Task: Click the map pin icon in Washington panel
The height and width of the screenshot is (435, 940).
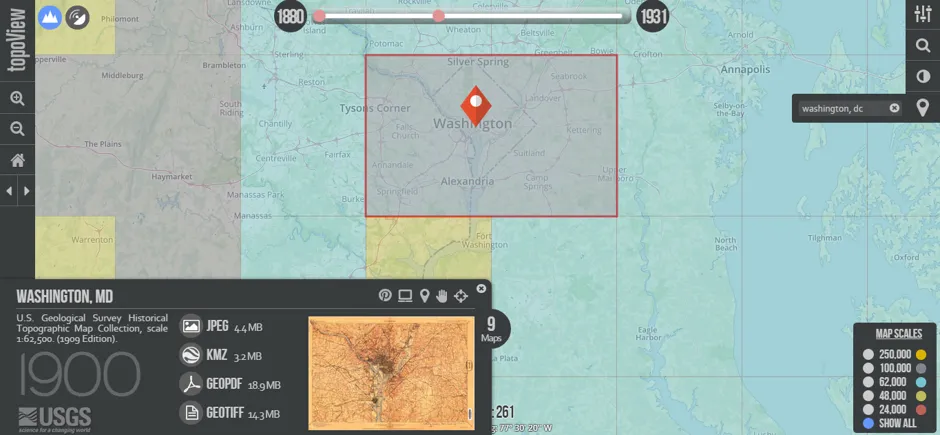Action: coord(424,295)
